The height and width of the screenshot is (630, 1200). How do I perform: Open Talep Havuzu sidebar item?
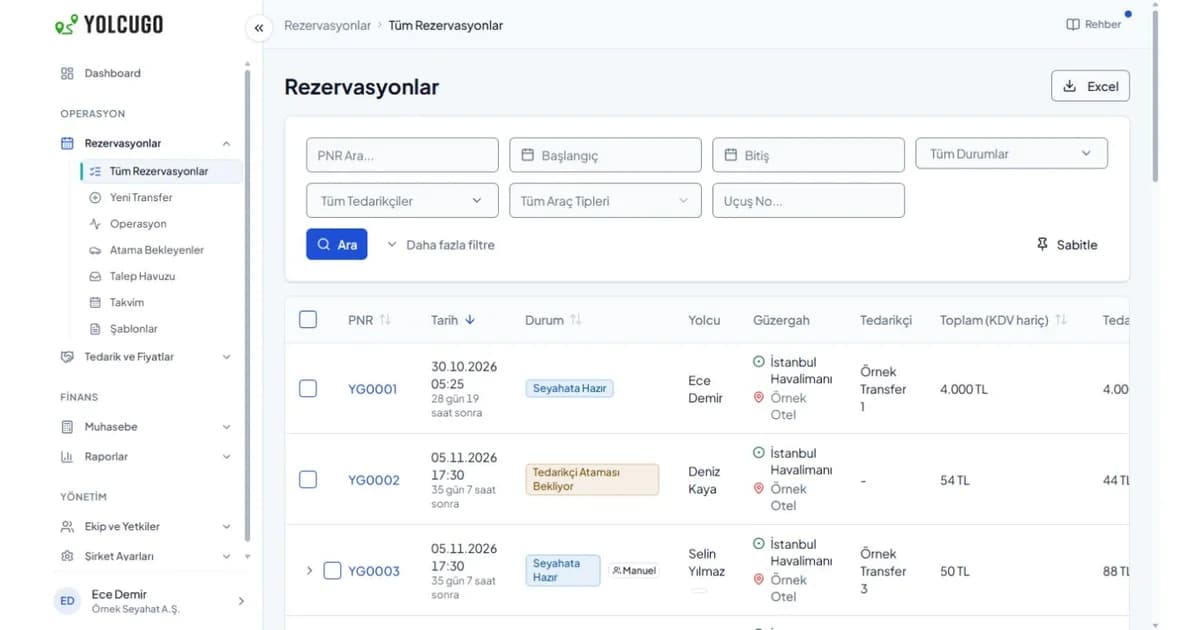[x=142, y=276]
